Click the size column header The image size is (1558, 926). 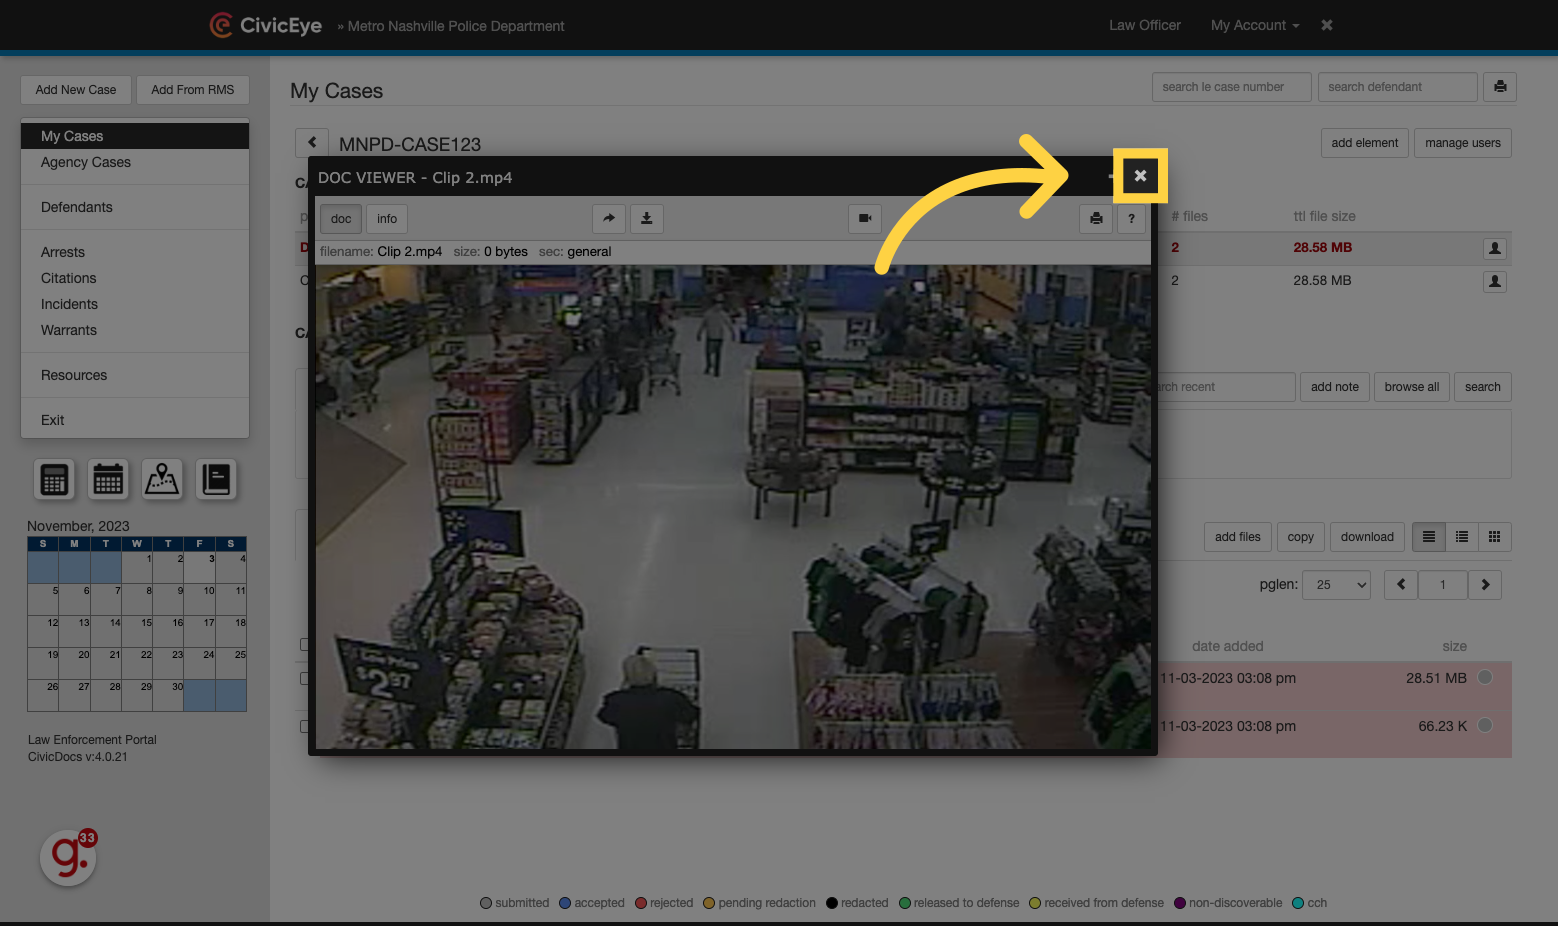(1455, 646)
